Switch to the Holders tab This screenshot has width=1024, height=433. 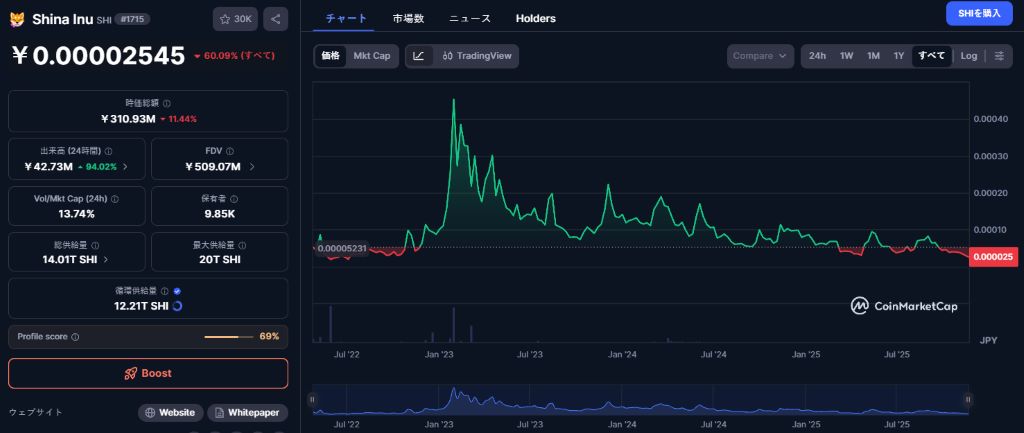coord(535,18)
